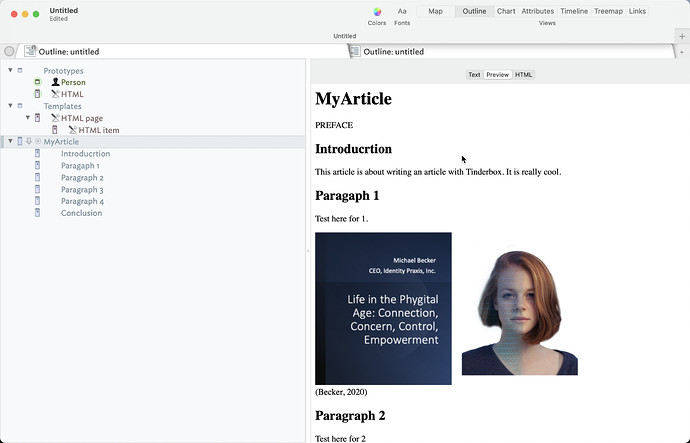Open the Timeline view
Screen dimensions: 690x443
574,11
